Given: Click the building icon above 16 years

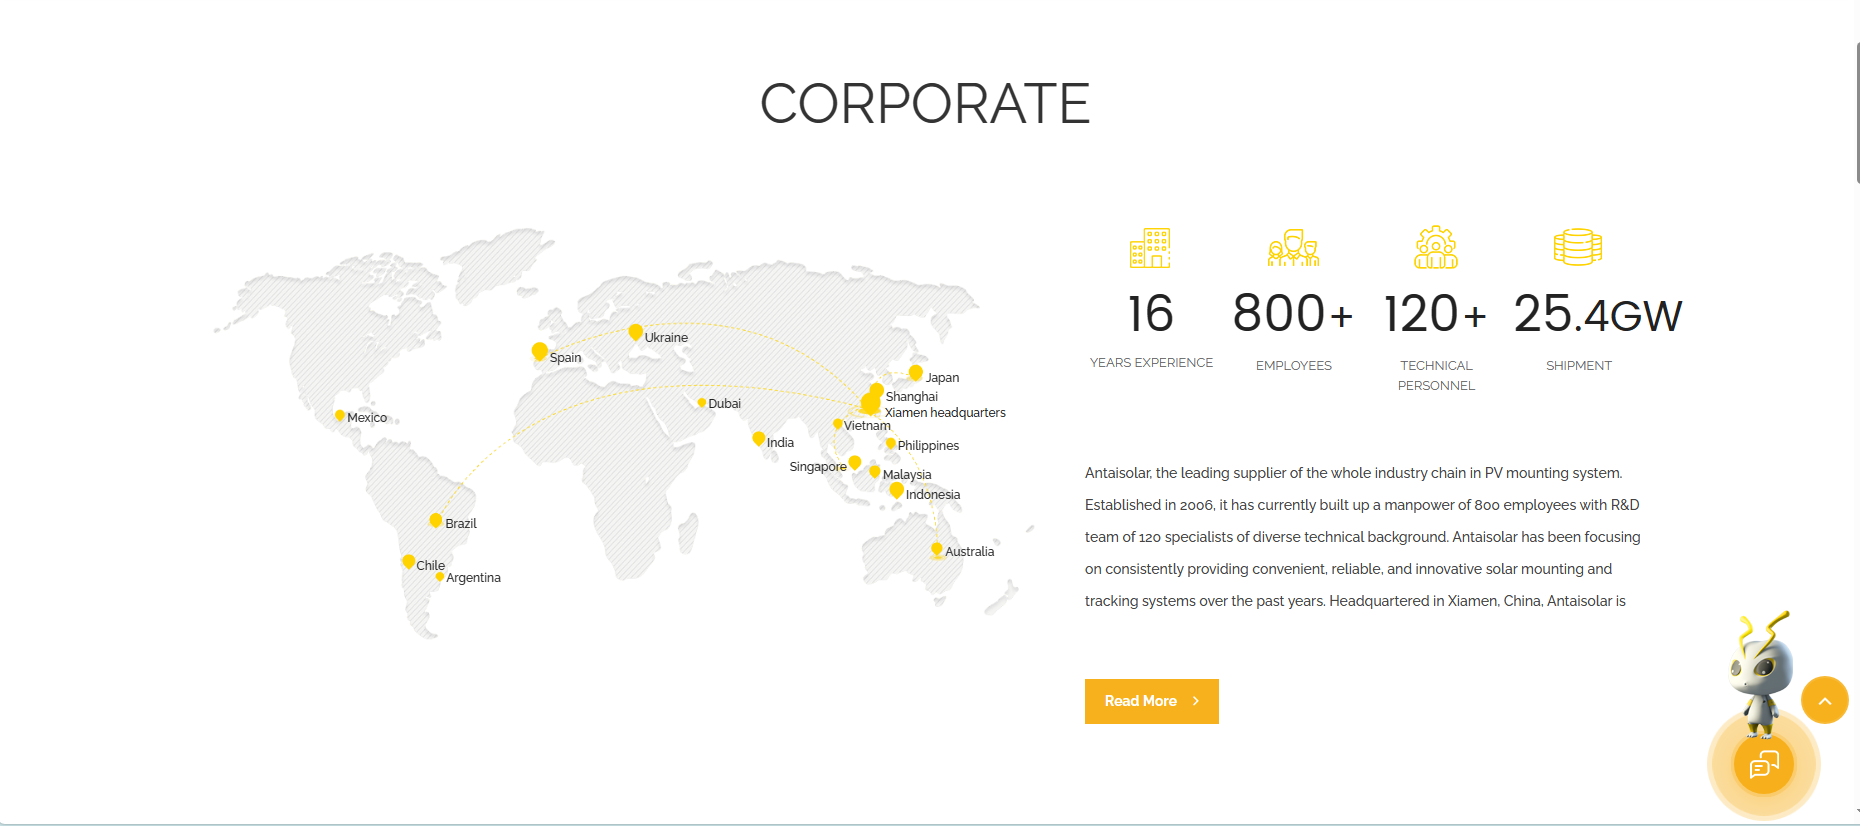Looking at the screenshot, I should pos(1150,247).
